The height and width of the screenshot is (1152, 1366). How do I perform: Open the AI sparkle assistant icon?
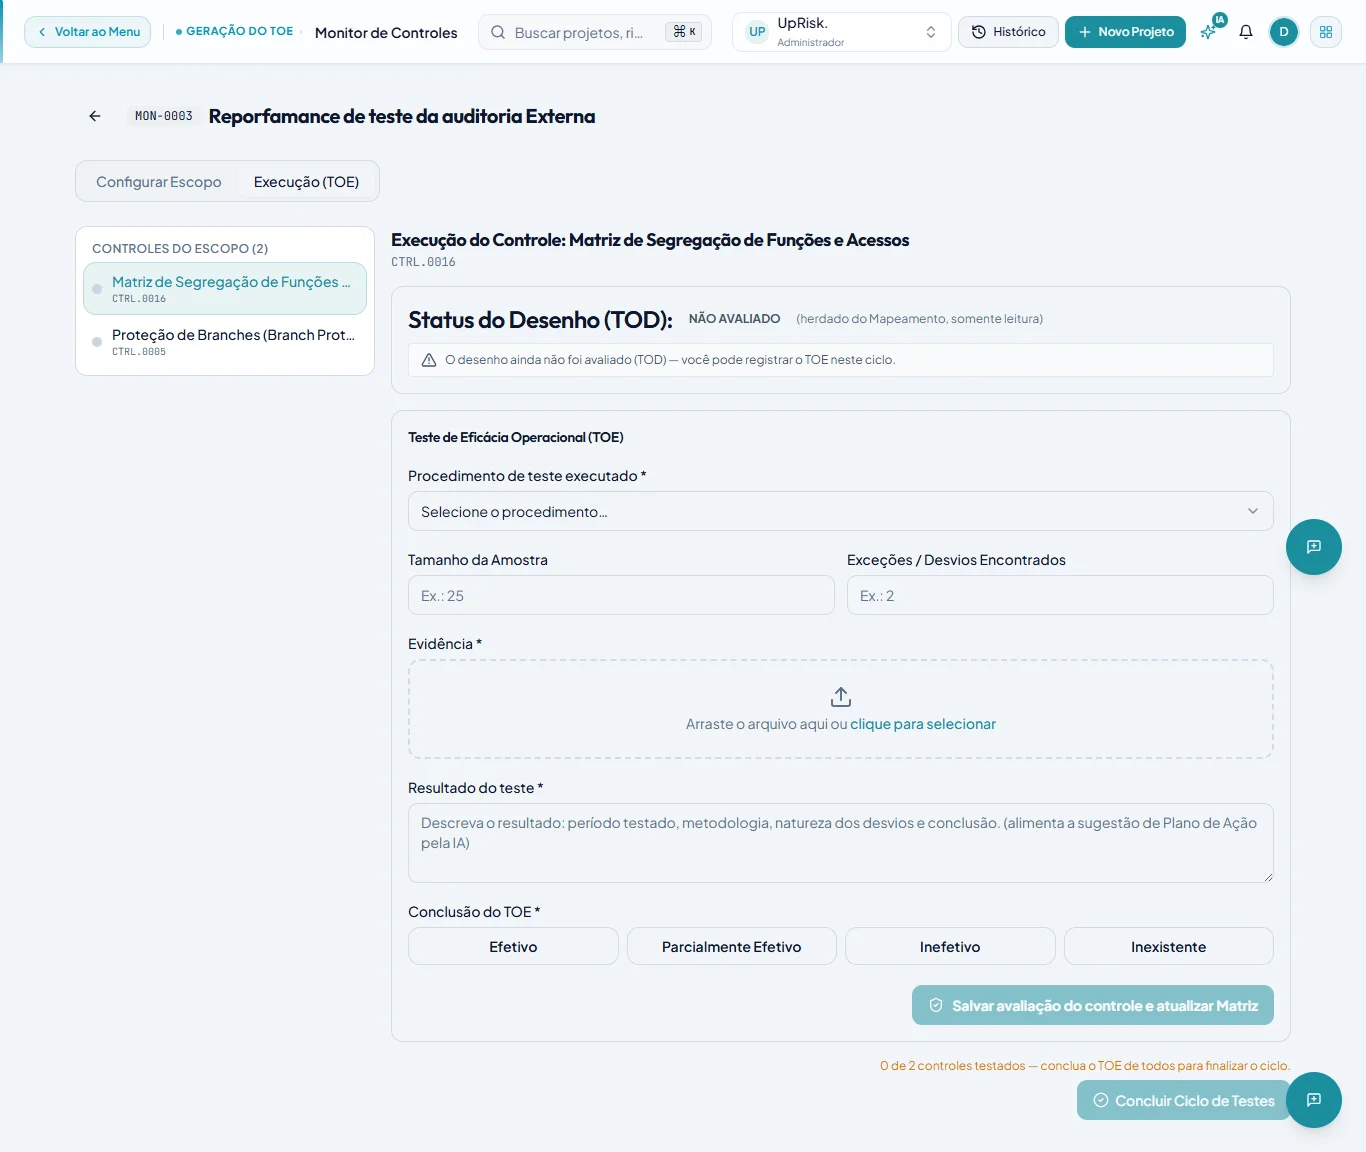coord(1210,31)
